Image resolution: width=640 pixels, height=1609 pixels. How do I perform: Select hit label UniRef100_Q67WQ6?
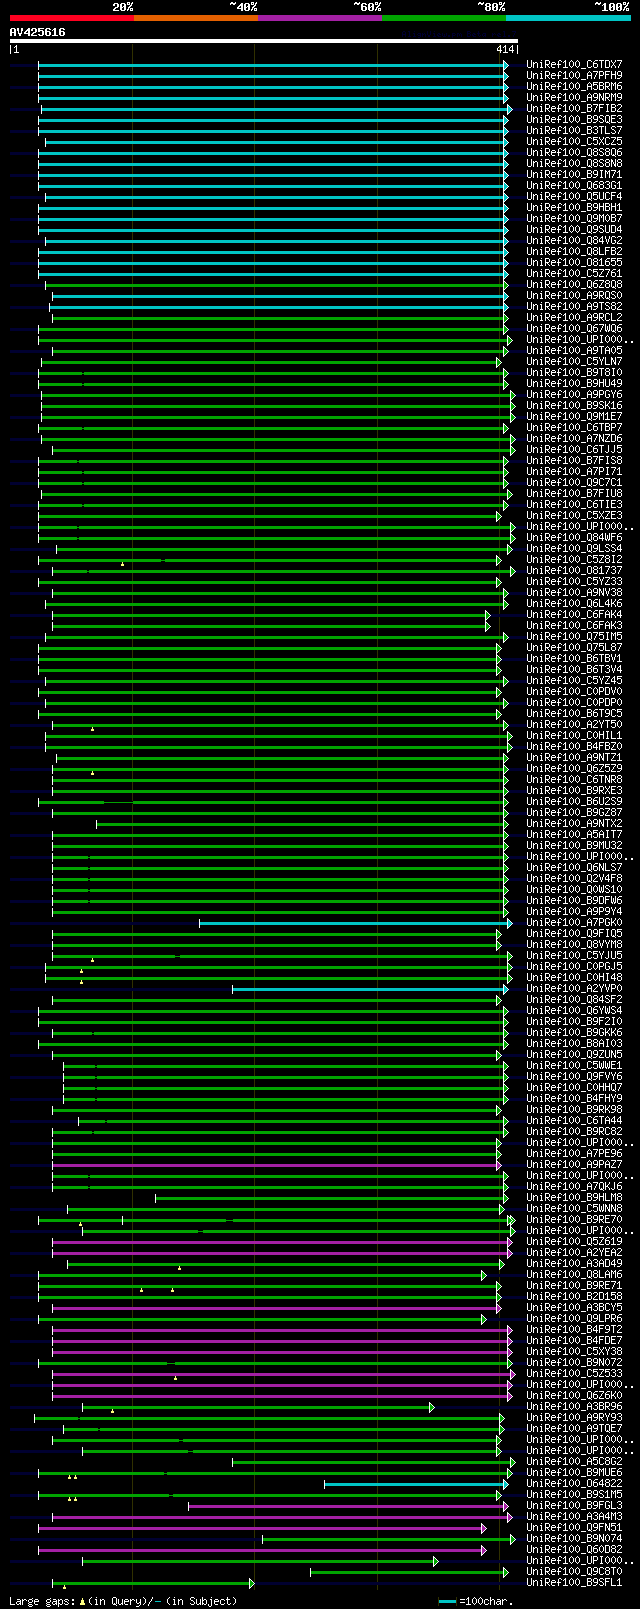tap(574, 328)
